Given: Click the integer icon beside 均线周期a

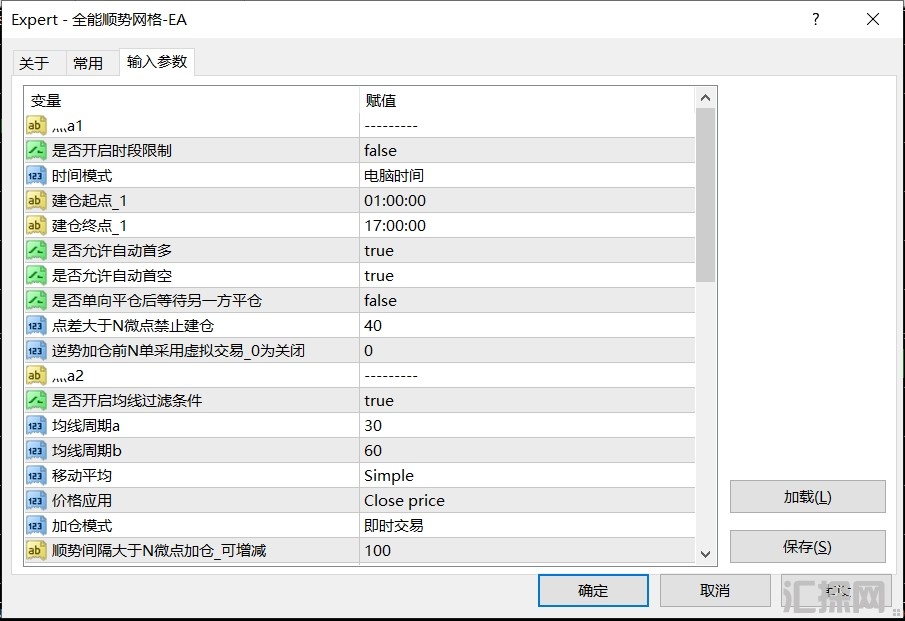Looking at the screenshot, I should point(36,425).
